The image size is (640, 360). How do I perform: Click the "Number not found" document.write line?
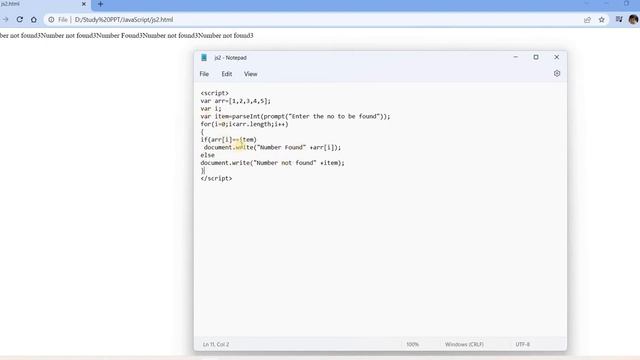click(272, 163)
